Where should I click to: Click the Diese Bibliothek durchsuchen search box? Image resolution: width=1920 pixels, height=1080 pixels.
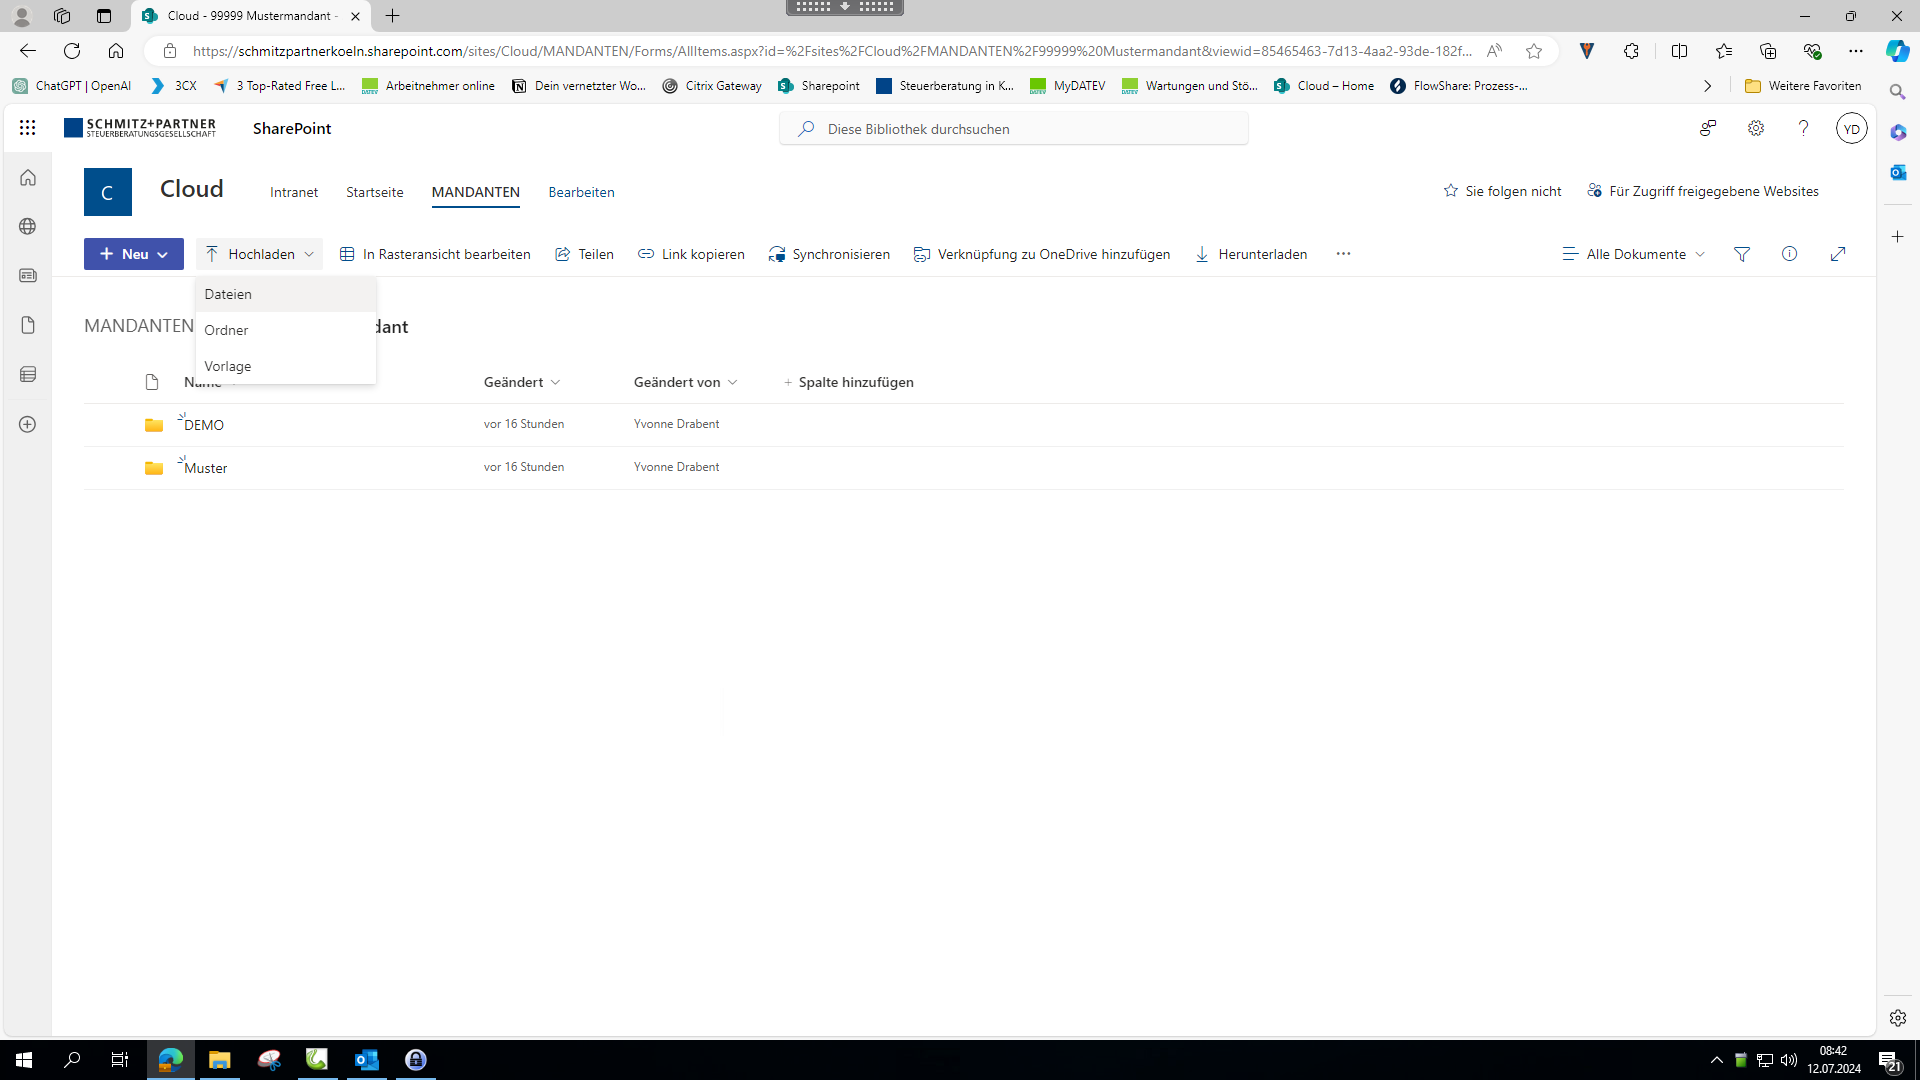[x=1014, y=129]
